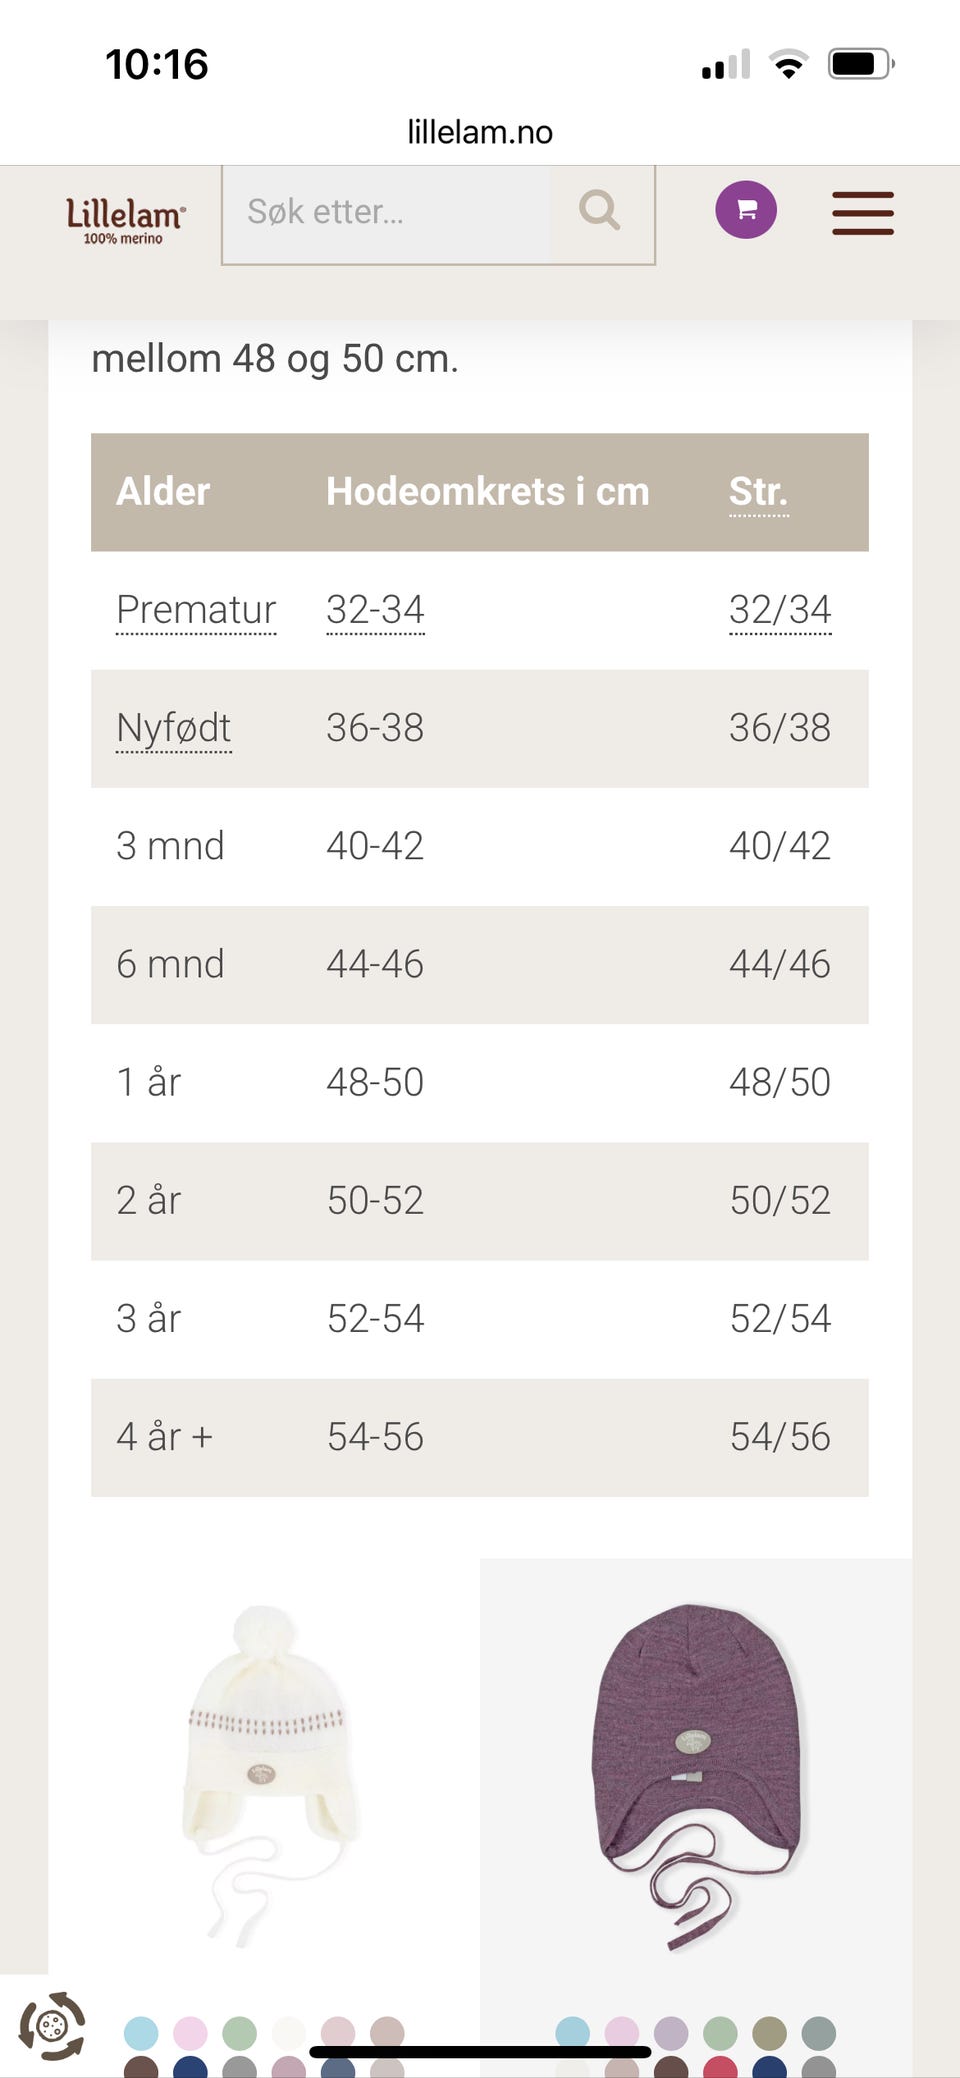Go to Lillelam home via logo
Viewport: 960px width, 2078px height.
125,218
